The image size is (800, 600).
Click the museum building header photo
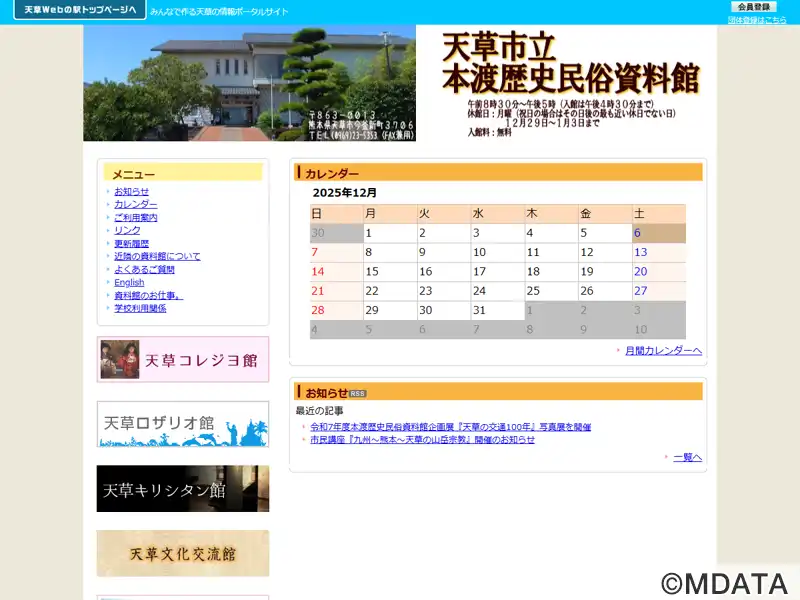[x=249, y=83]
